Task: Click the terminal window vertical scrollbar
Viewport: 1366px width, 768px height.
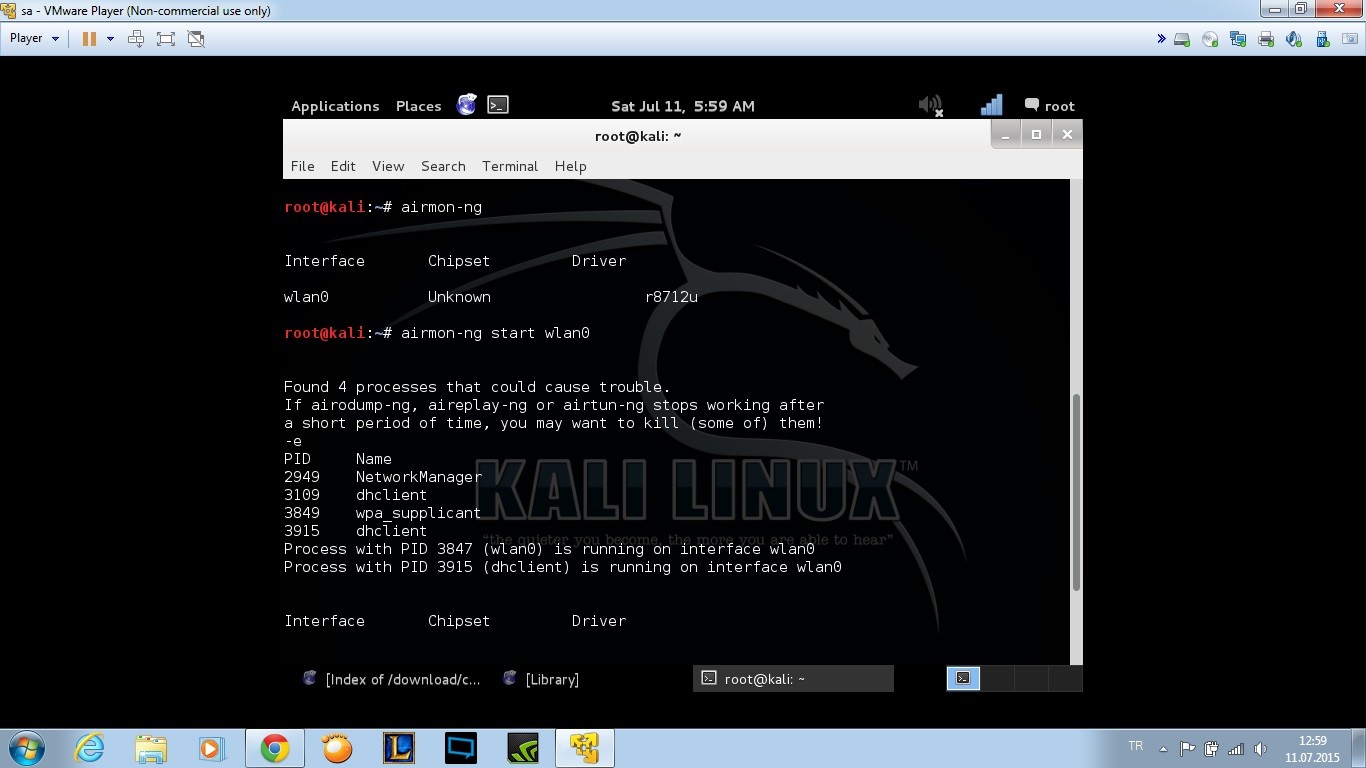Action: point(1076,491)
